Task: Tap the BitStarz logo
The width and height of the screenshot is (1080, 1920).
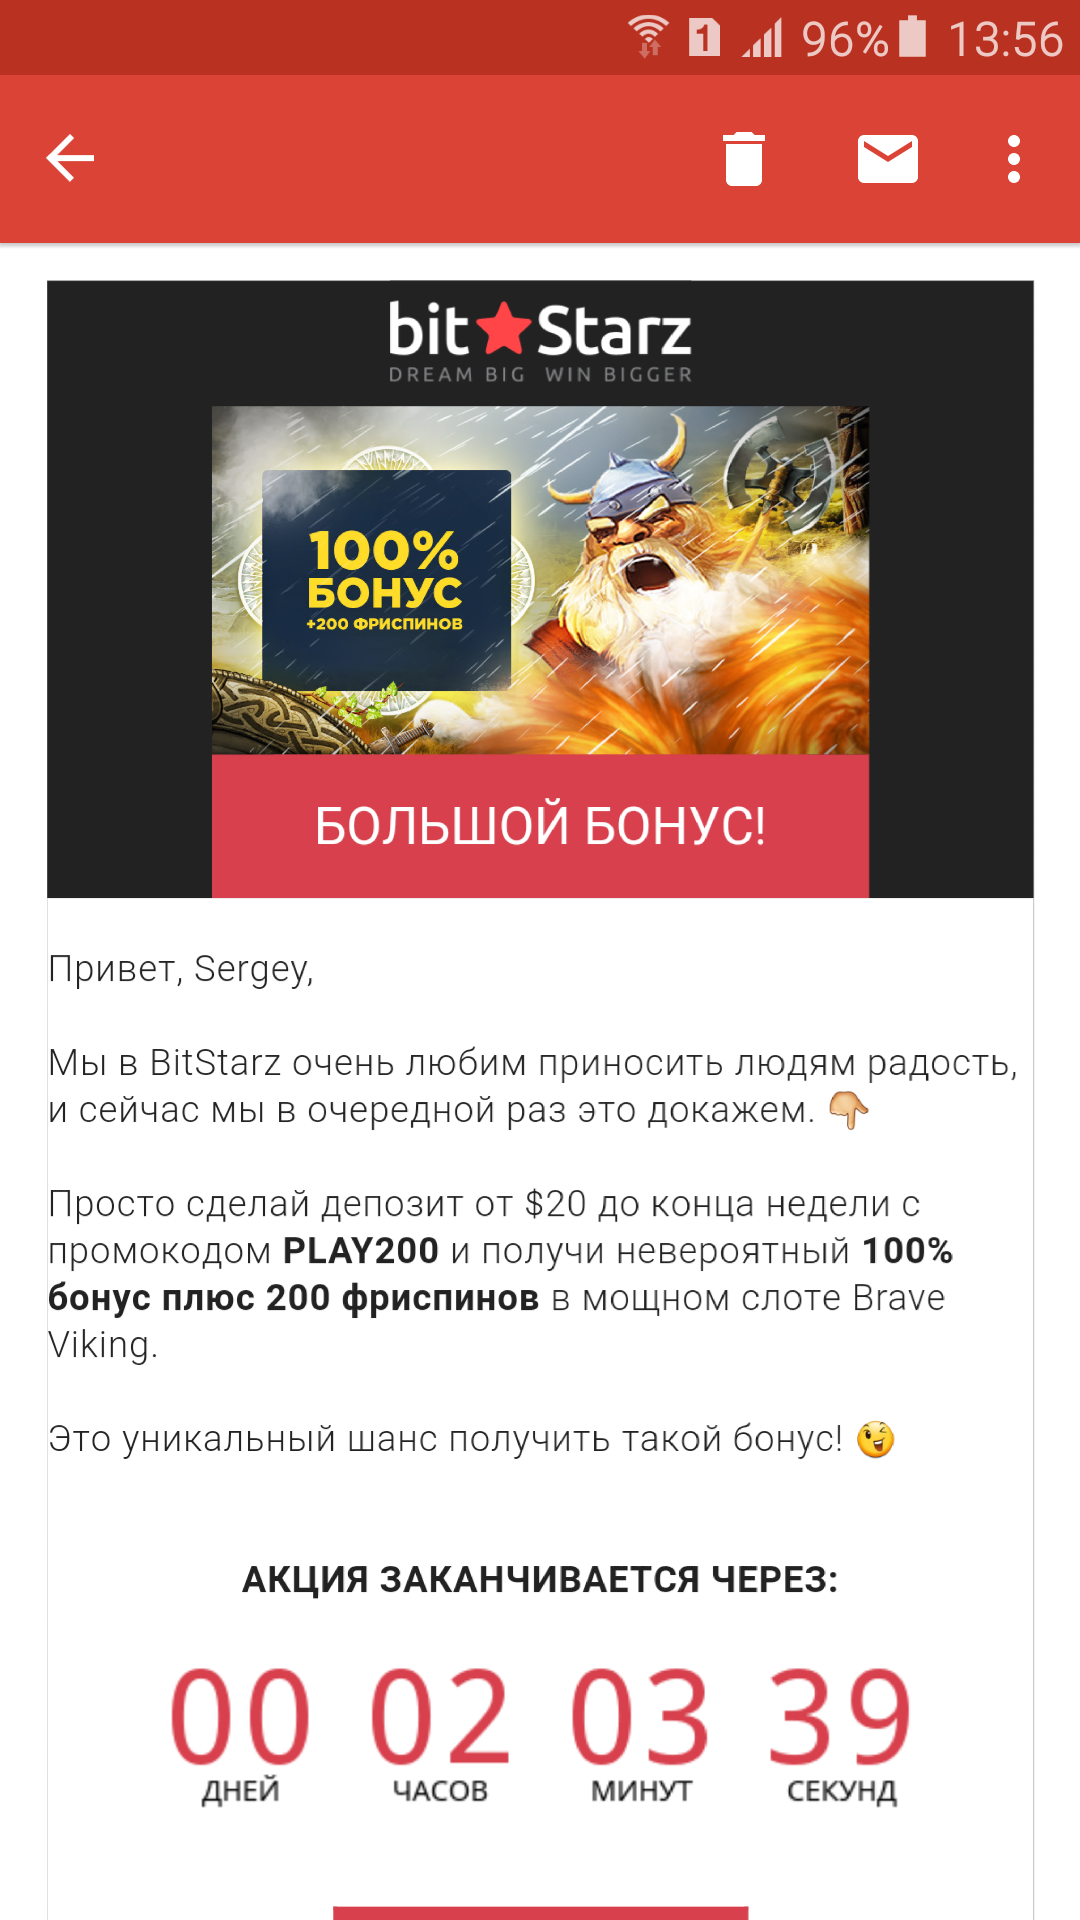Action: [540, 342]
